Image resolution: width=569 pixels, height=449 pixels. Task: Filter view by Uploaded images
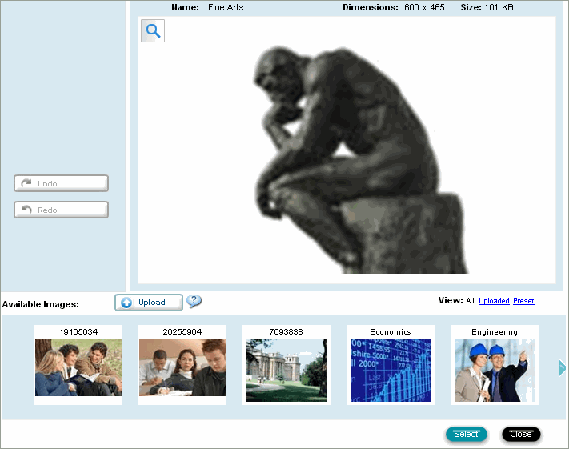[494, 301]
